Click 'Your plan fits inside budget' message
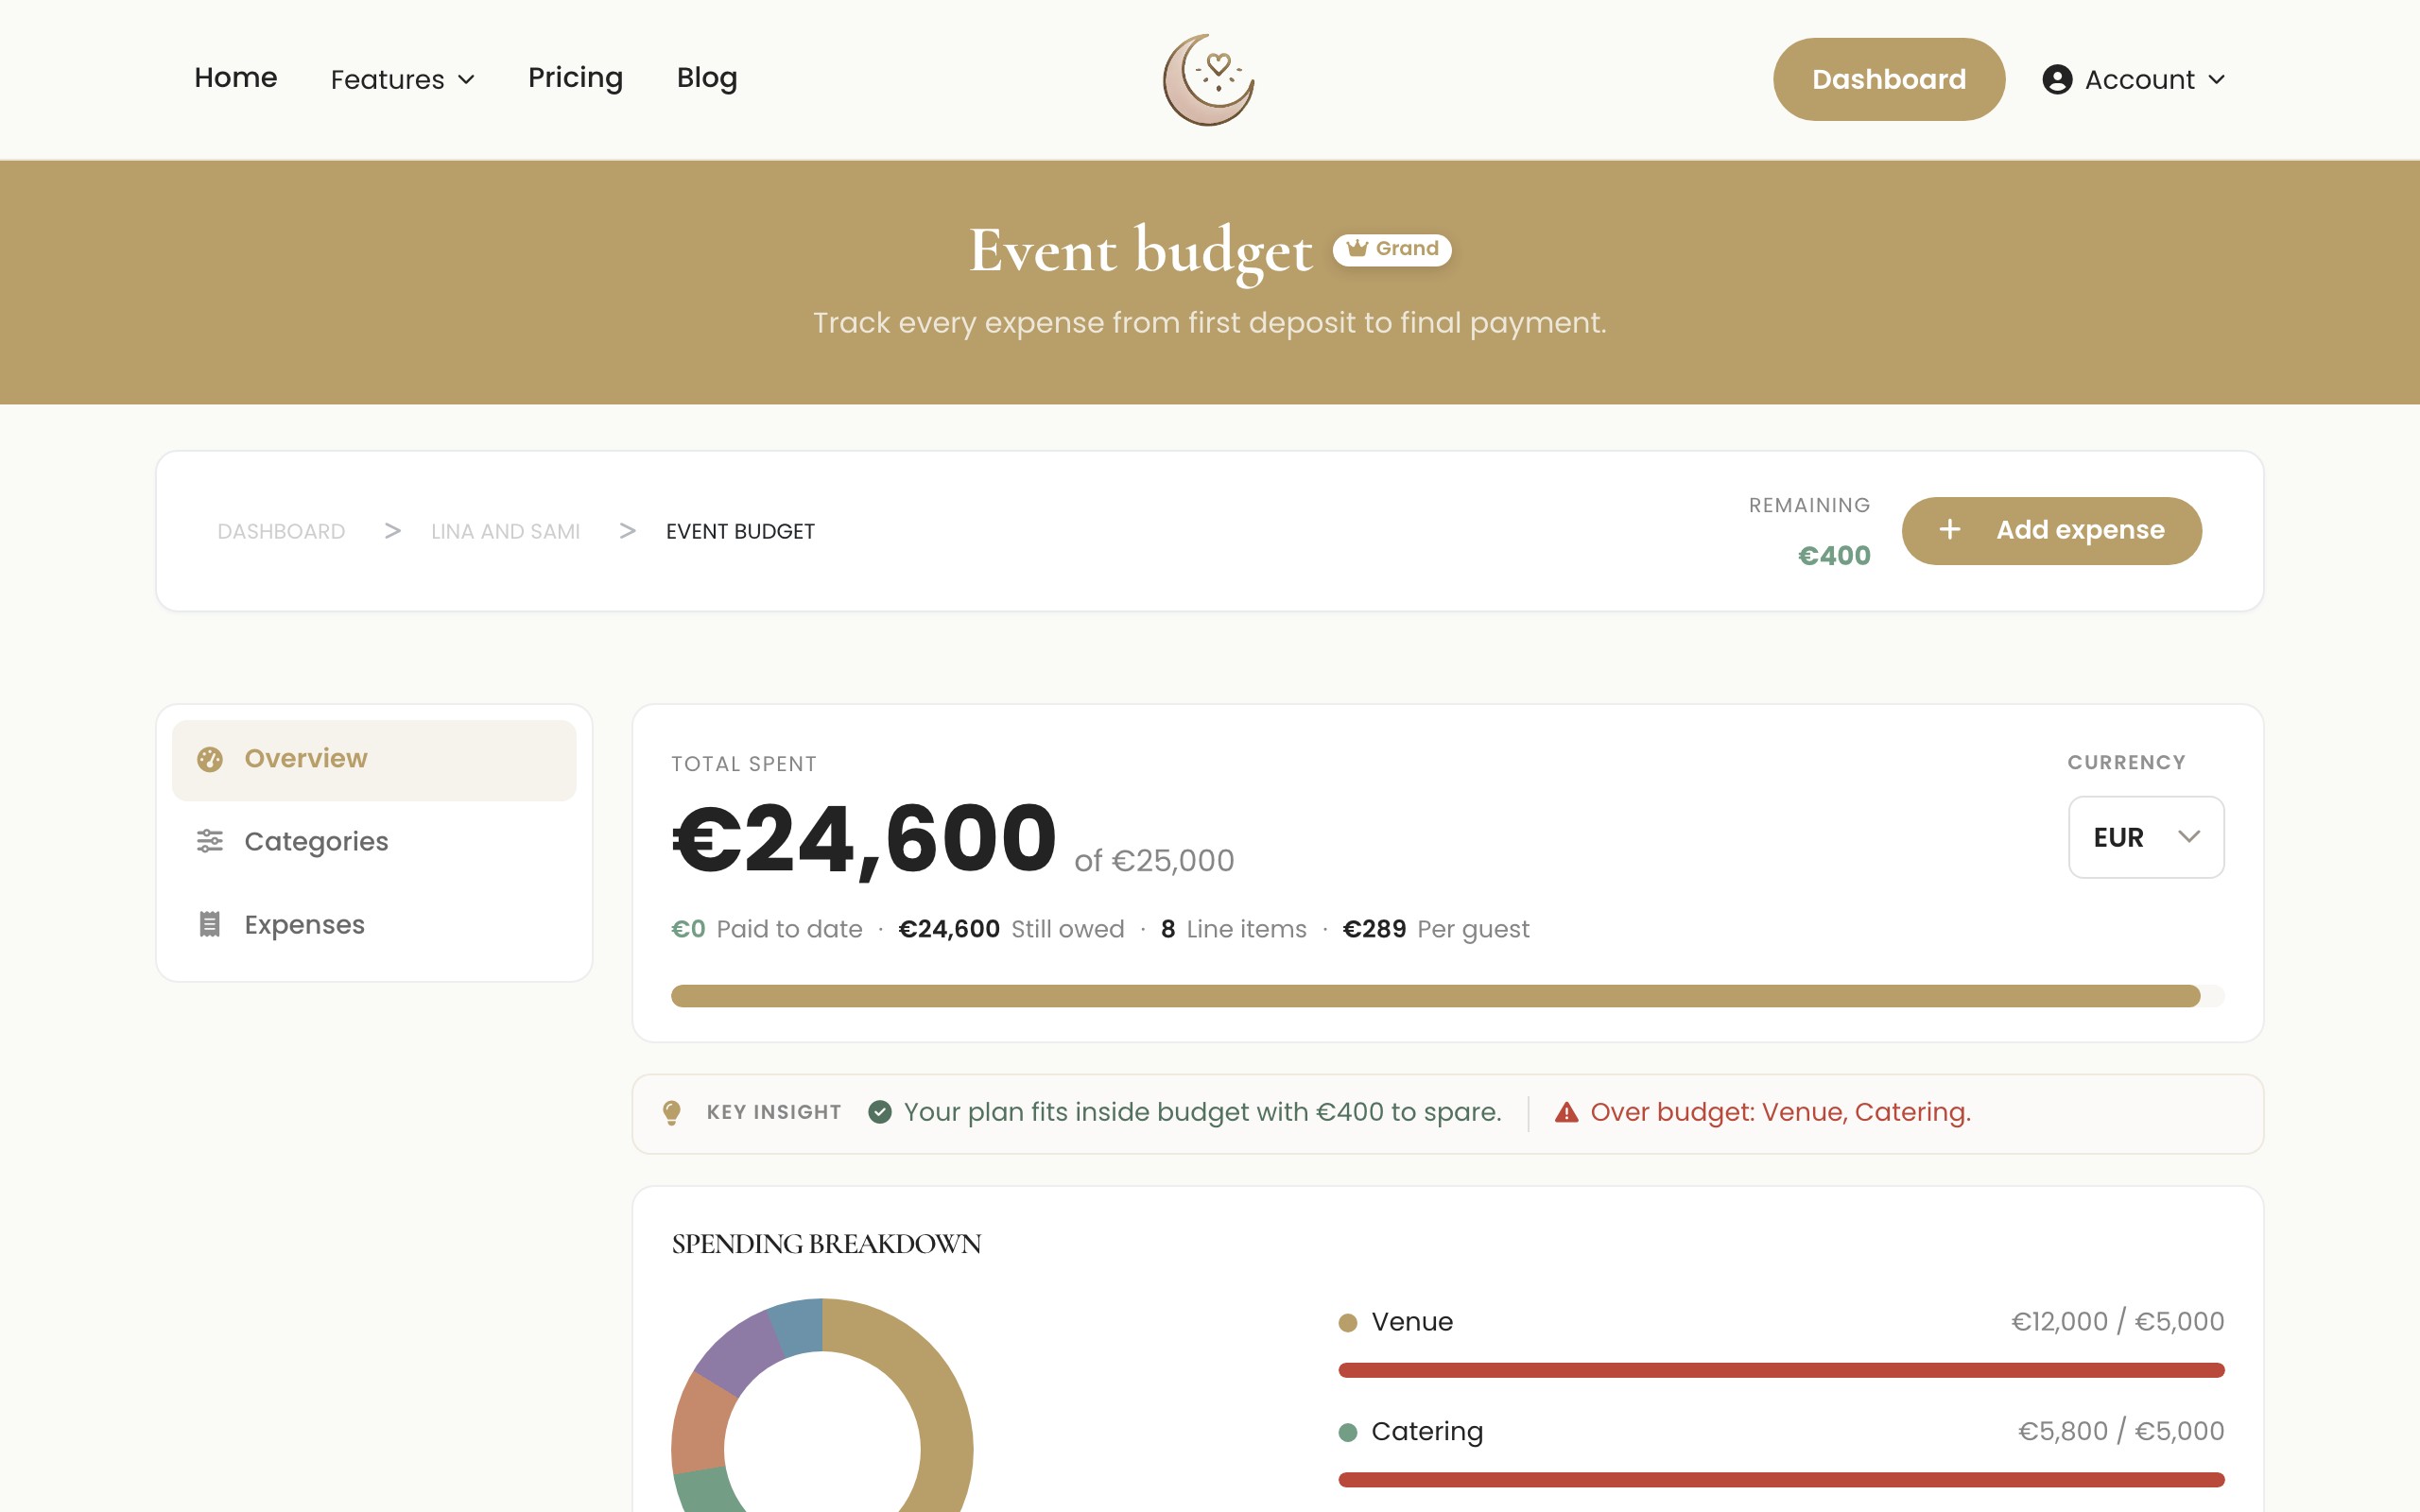The width and height of the screenshot is (2420, 1512). 1202,1112
